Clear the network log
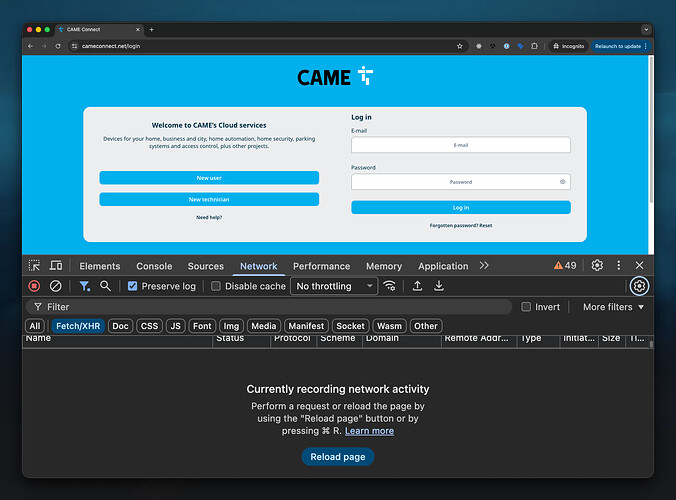Image resolution: width=676 pixels, height=500 pixels. pos(56,286)
